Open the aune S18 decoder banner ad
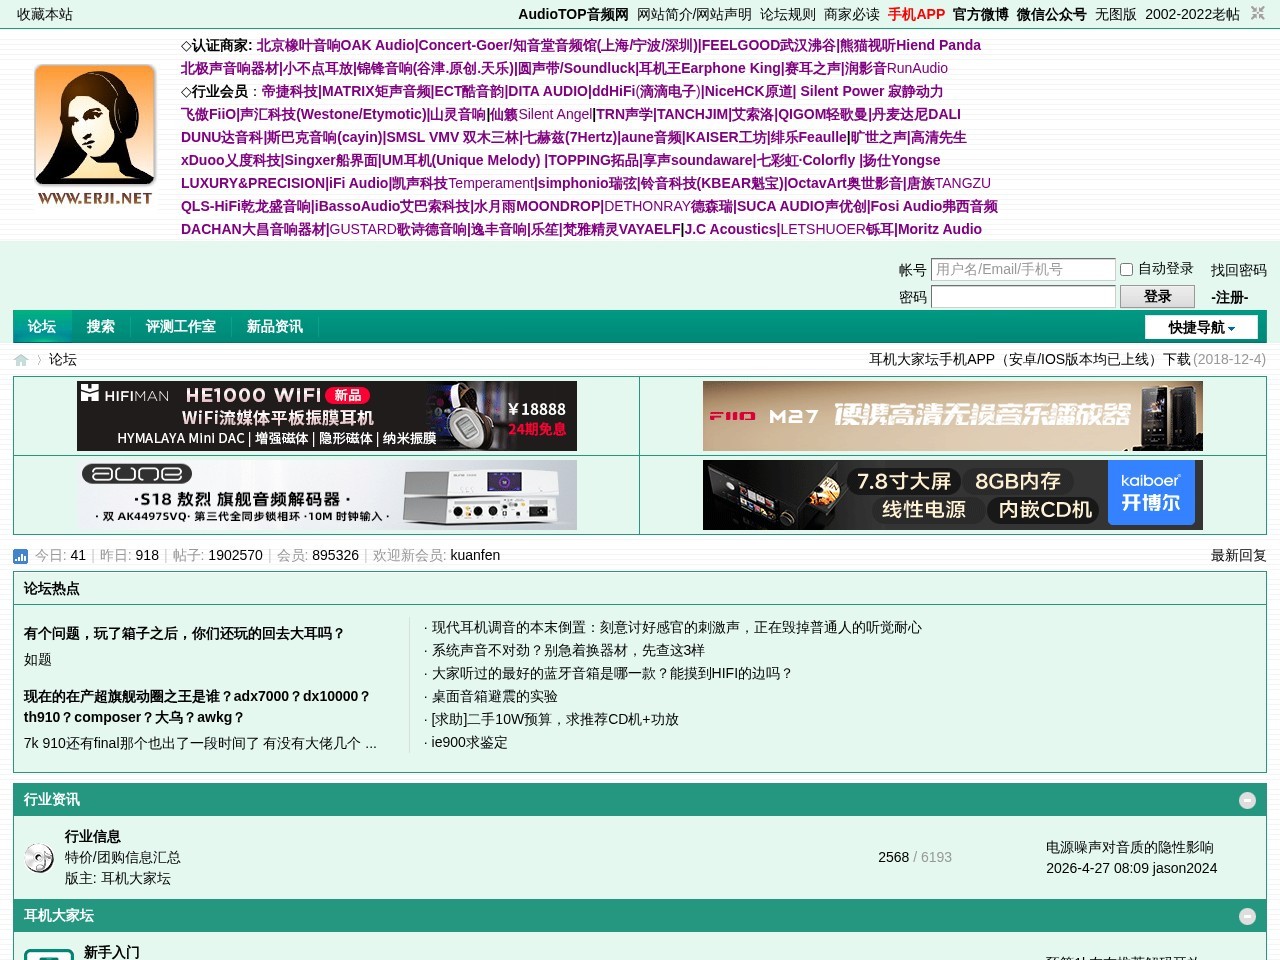1280x960 pixels. pos(327,495)
